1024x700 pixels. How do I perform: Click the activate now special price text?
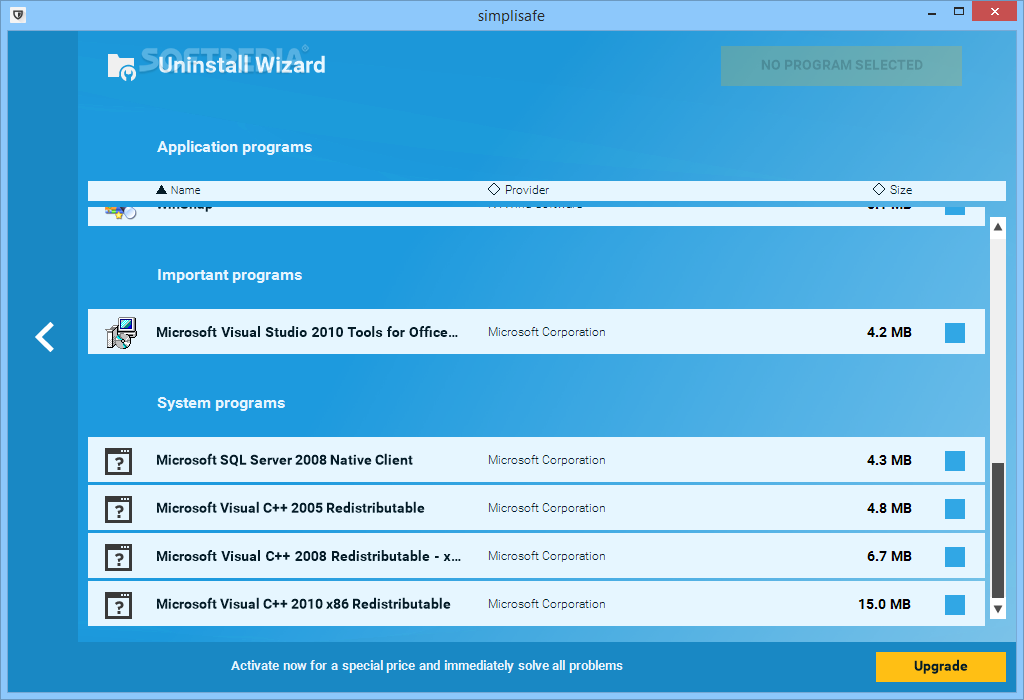[x=426, y=665]
